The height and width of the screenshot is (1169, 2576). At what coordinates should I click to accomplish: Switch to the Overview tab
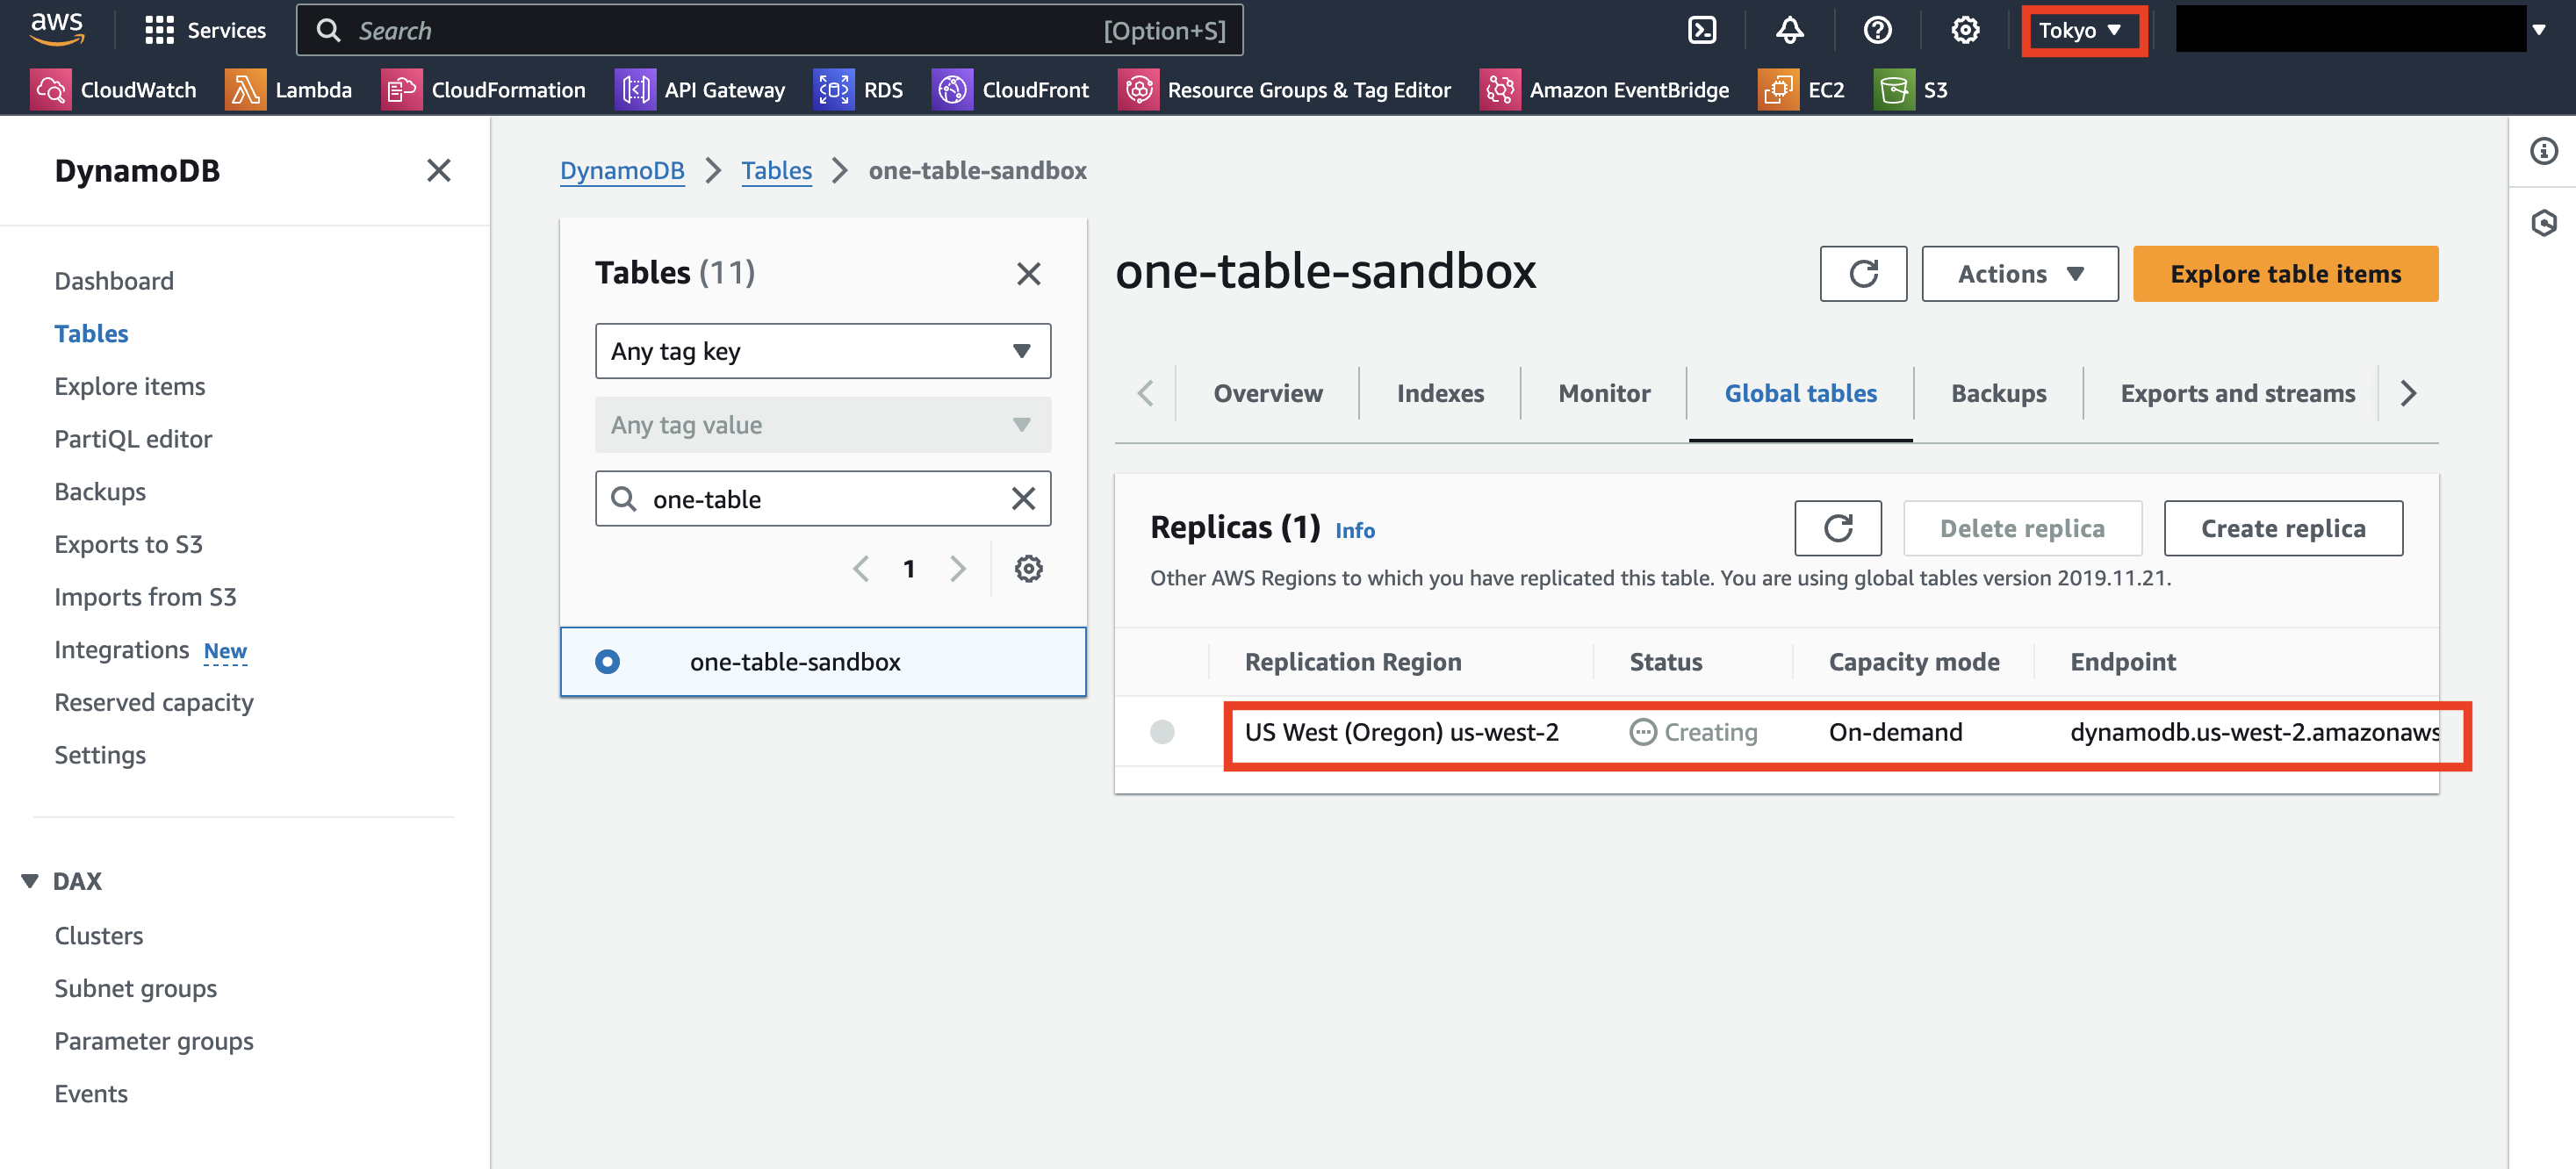click(1267, 393)
